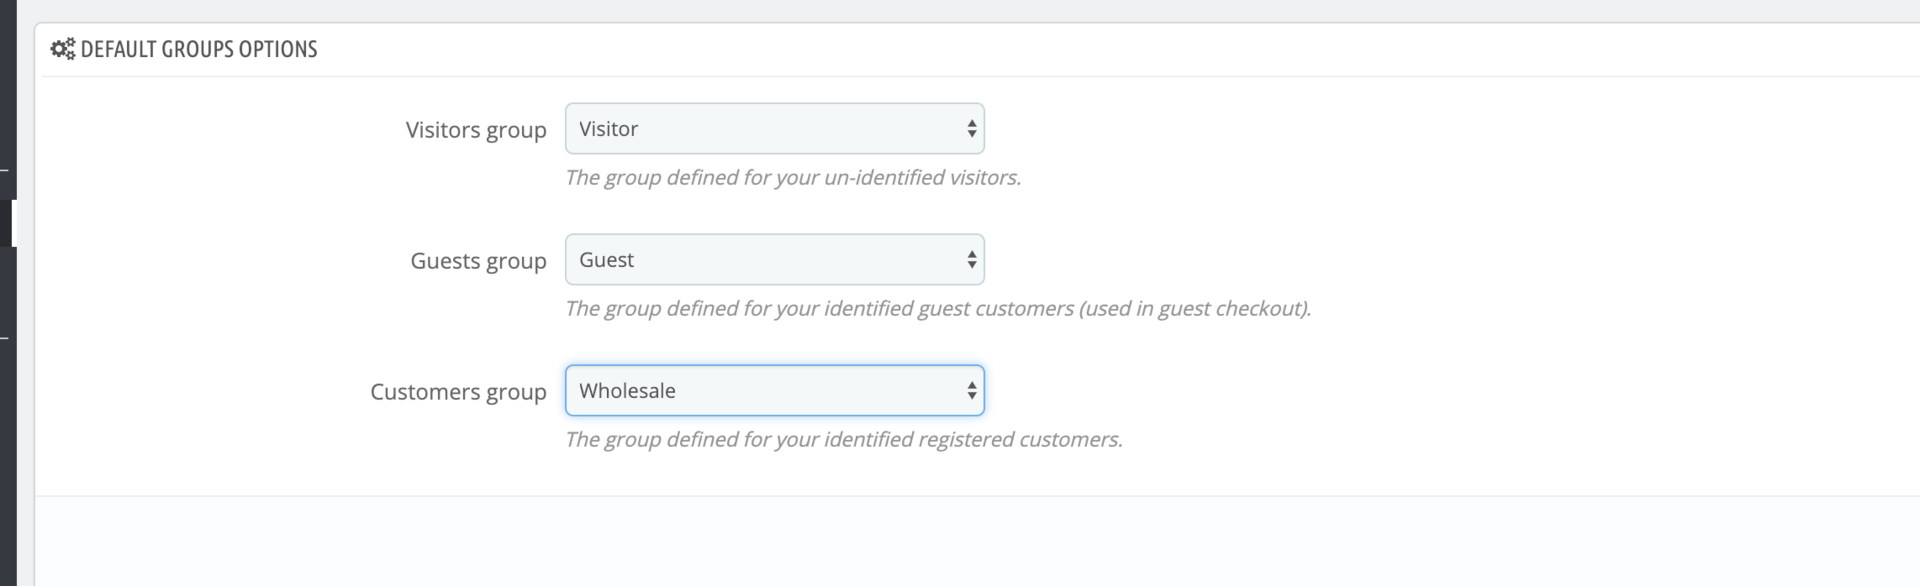Image resolution: width=1920 pixels, height=586 pixels.
Task: Click the Visitors group label
Action: (x=476, y=130)
